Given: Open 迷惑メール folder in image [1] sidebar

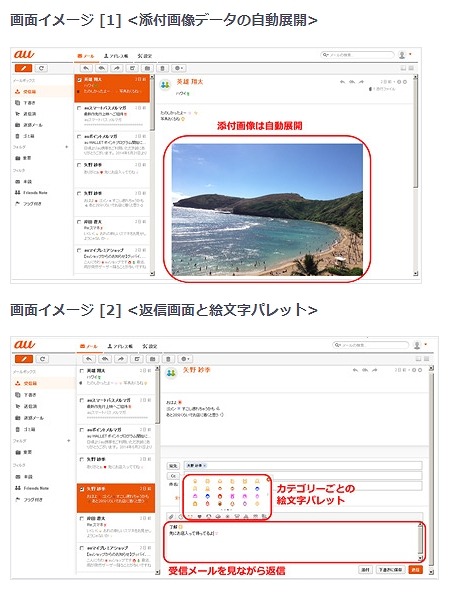Looking at the screenshot, I should tap(29, 125).
